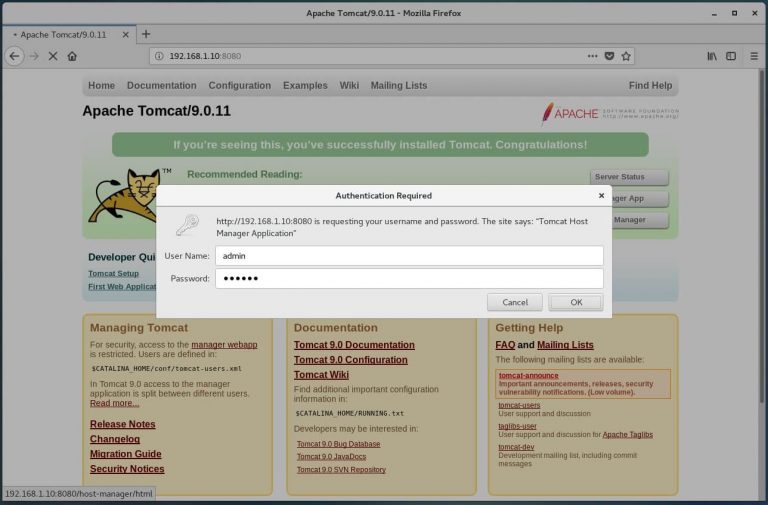This screenshot has height=505, width=768.
Task: Bookmark this page with the star icon
Action: (x=625, y=56)
